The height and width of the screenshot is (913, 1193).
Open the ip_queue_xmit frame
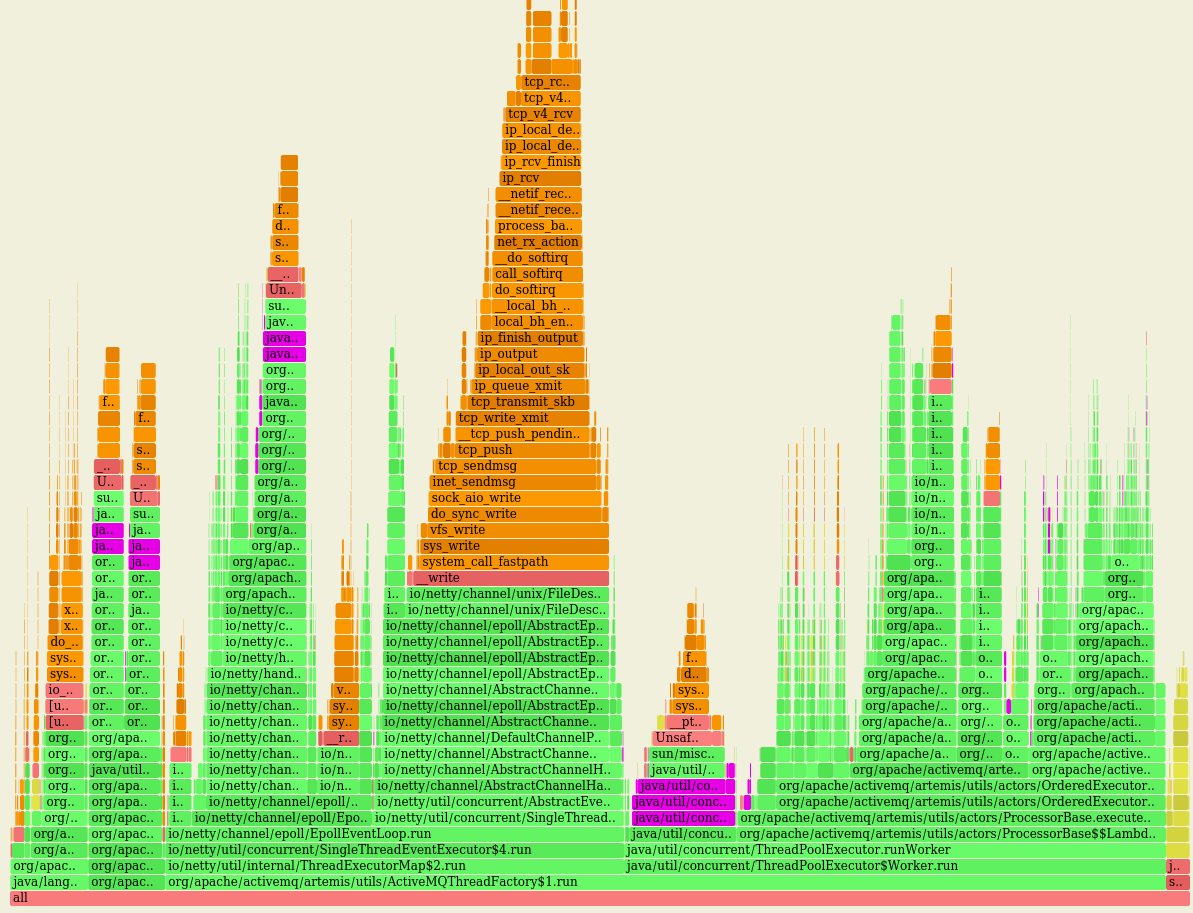pyautogui.click(x=530, y=387)
